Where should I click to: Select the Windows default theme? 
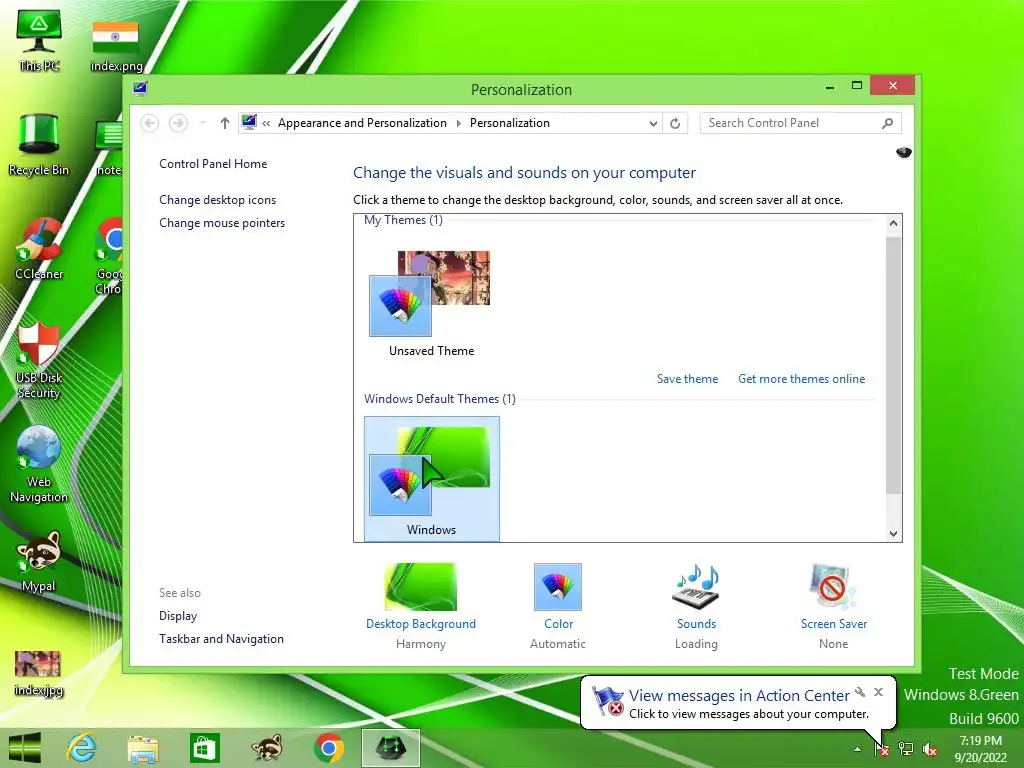432,479
